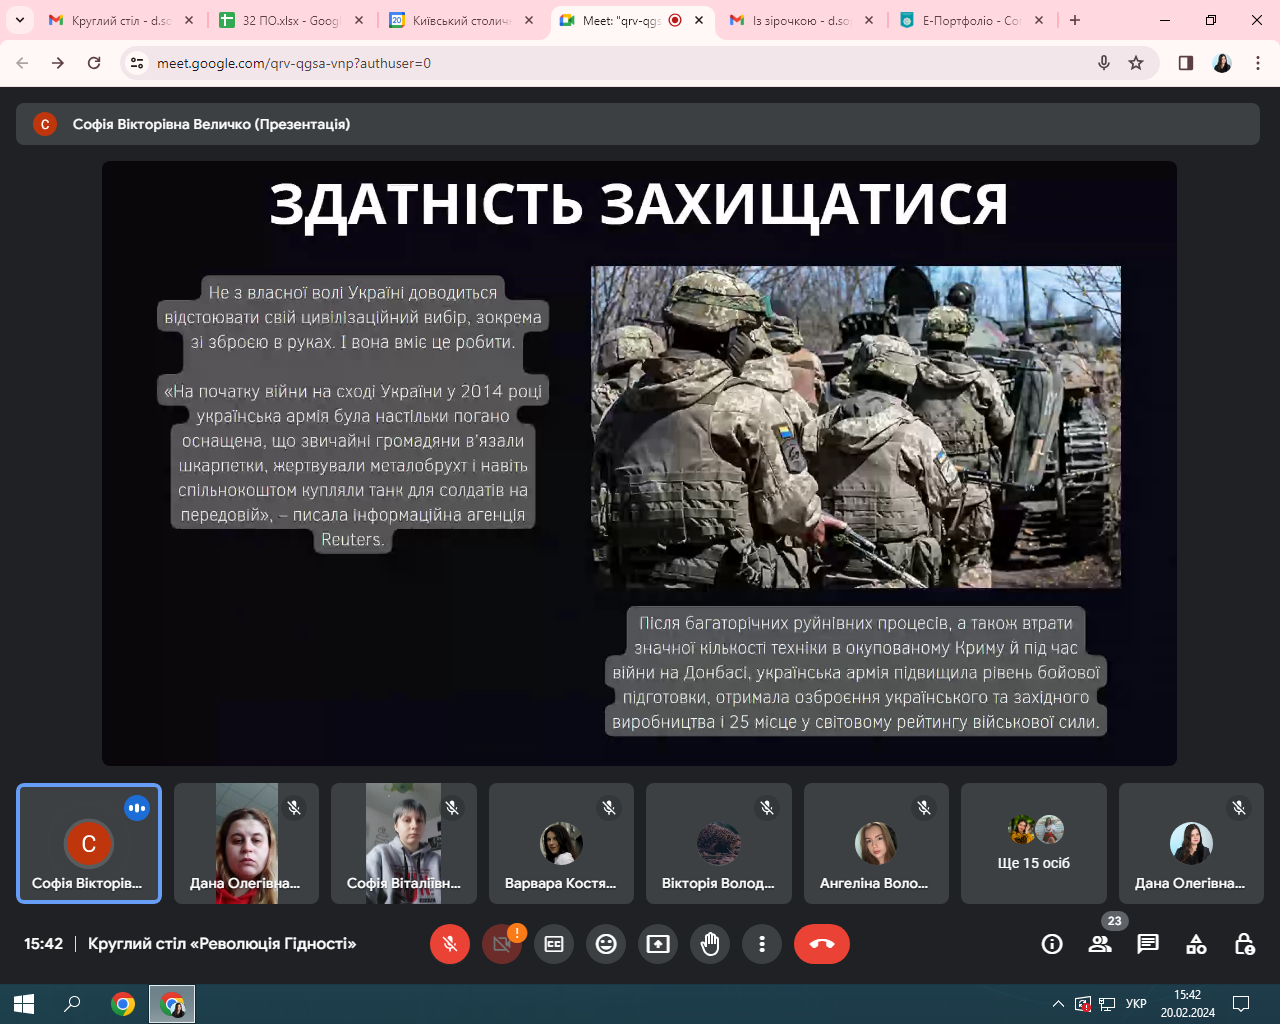Screen dimensions: 1280x1024
Task: Show the participants list panel
Action: 1100,944
